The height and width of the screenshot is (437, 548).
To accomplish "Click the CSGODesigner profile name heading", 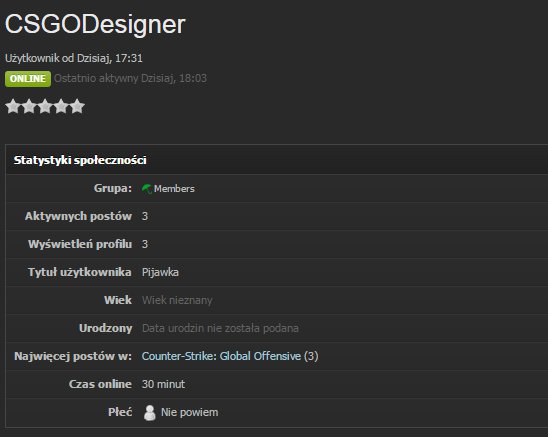I will click(95, 24).
